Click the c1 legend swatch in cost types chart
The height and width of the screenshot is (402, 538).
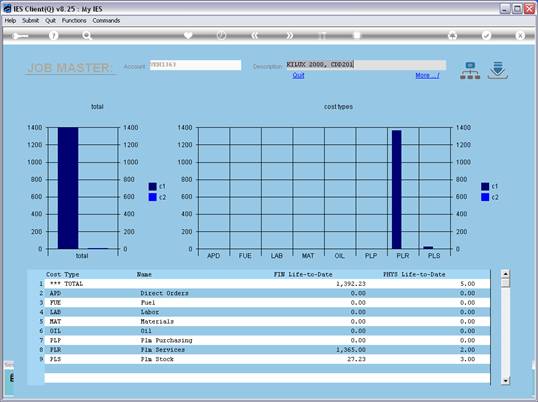pos(485,186)
